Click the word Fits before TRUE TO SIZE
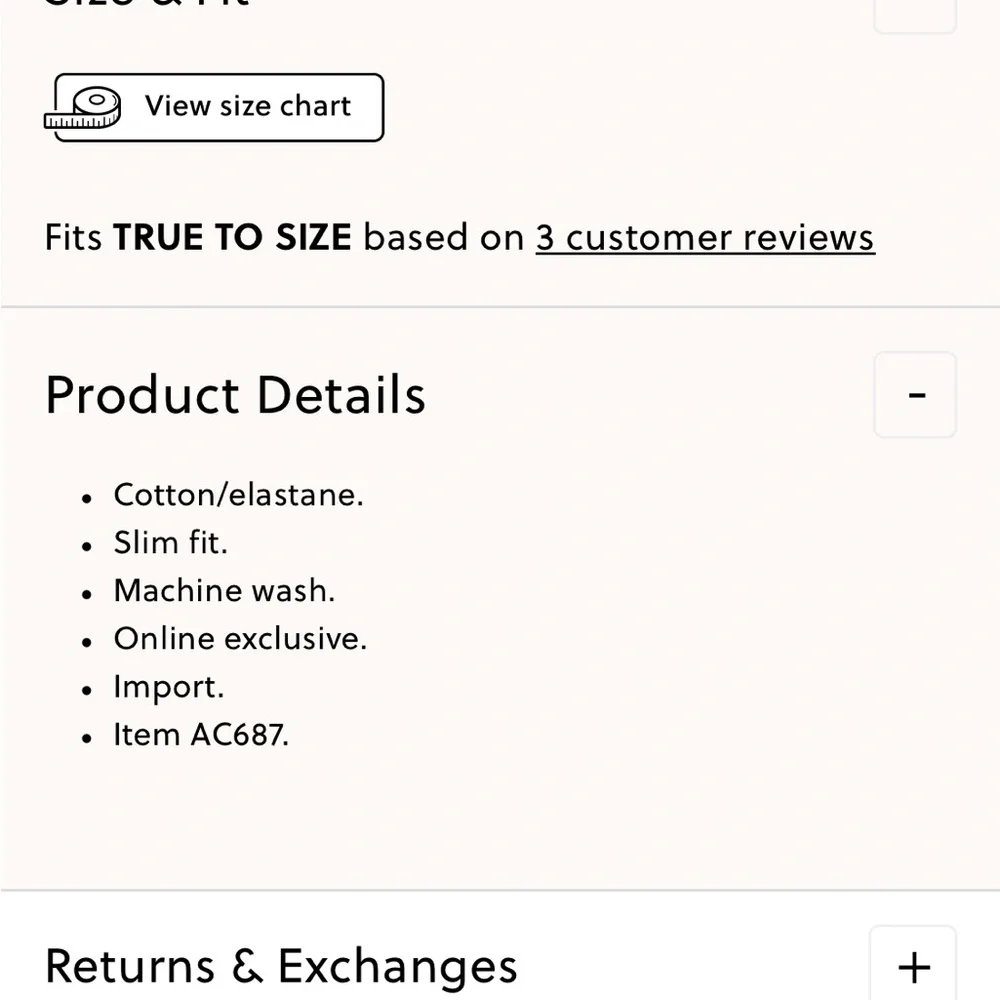 point(73,238)
